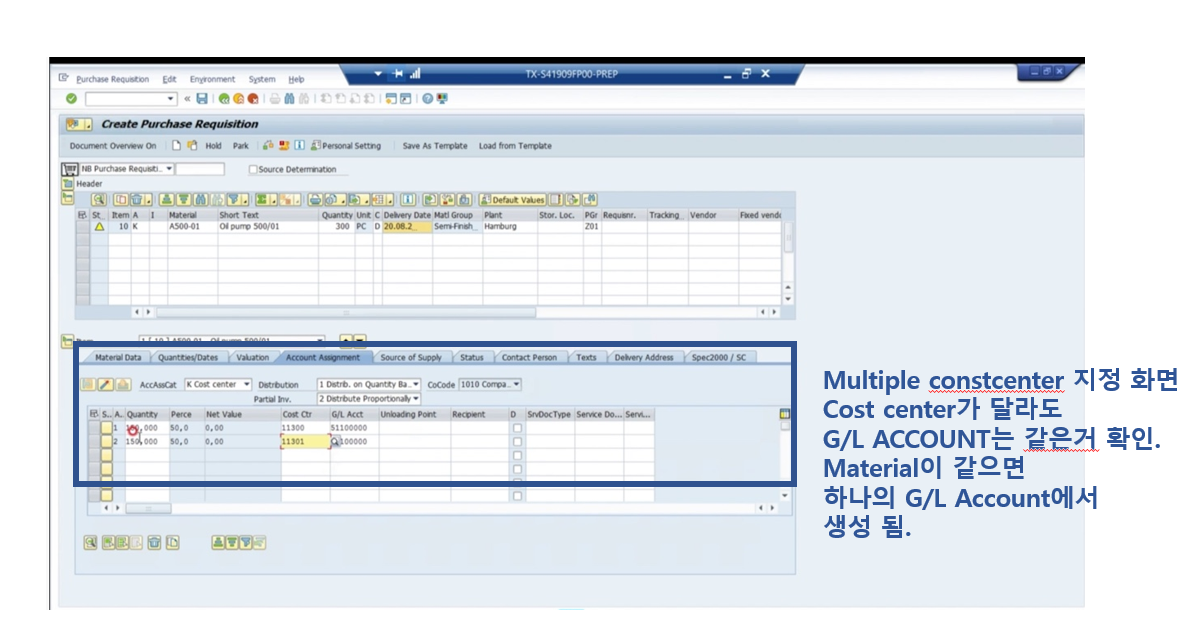Click the Change display pencil icon near AccAssCat

click(x=106, y=384)
